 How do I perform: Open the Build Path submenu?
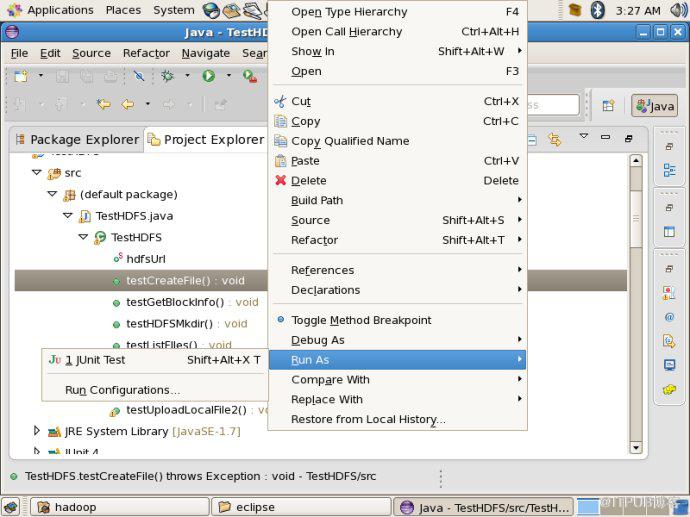tap(398, 200)
